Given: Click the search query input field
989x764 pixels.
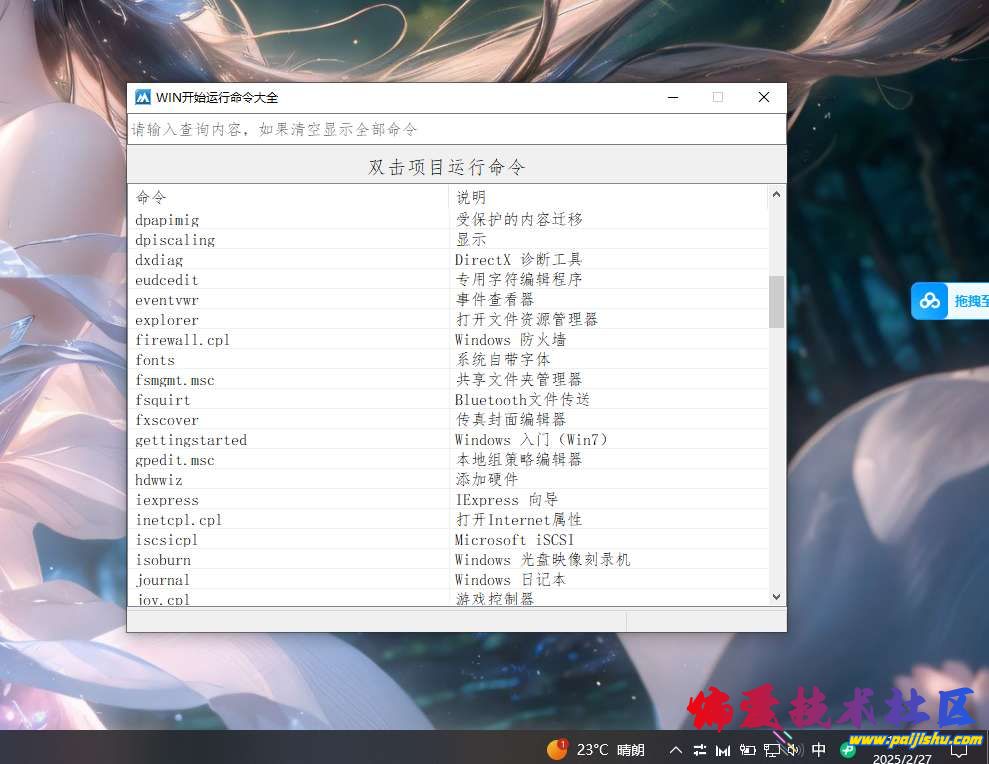Looking at the screenshot, I should [456, 129].
